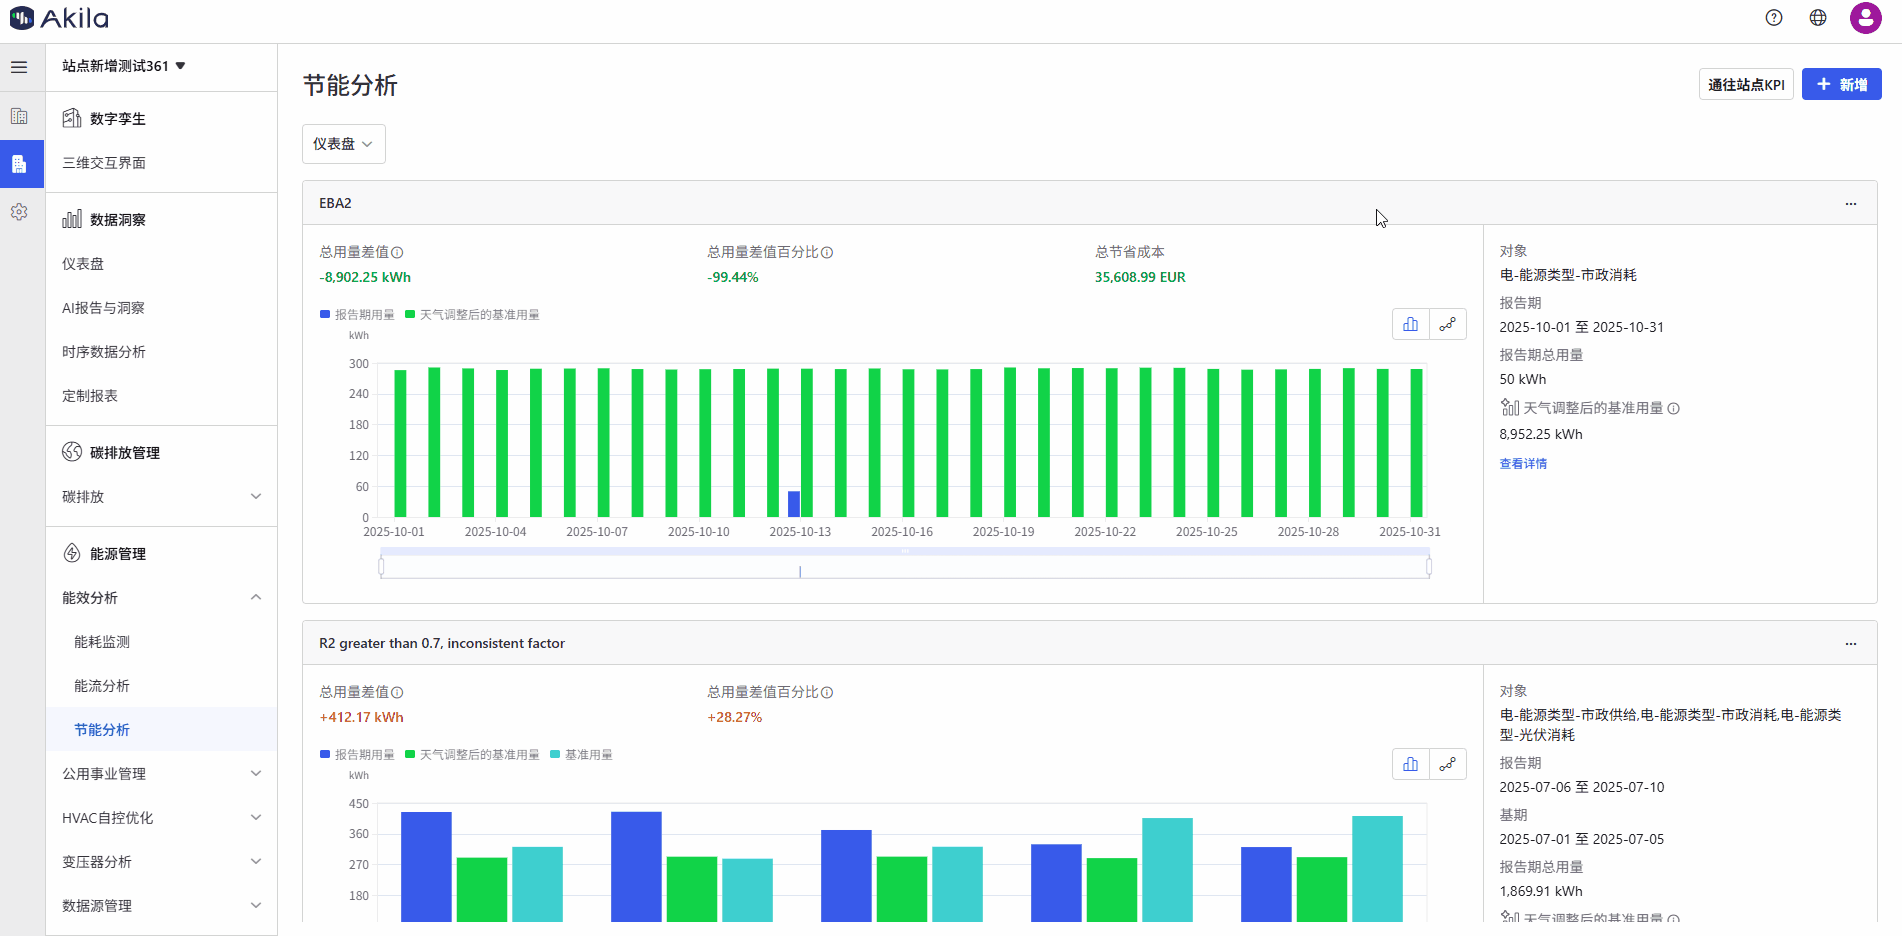Open EBA2 card more options ellipsis
The height and width of the screenshot is (936, 1902).
[1851, 203]
